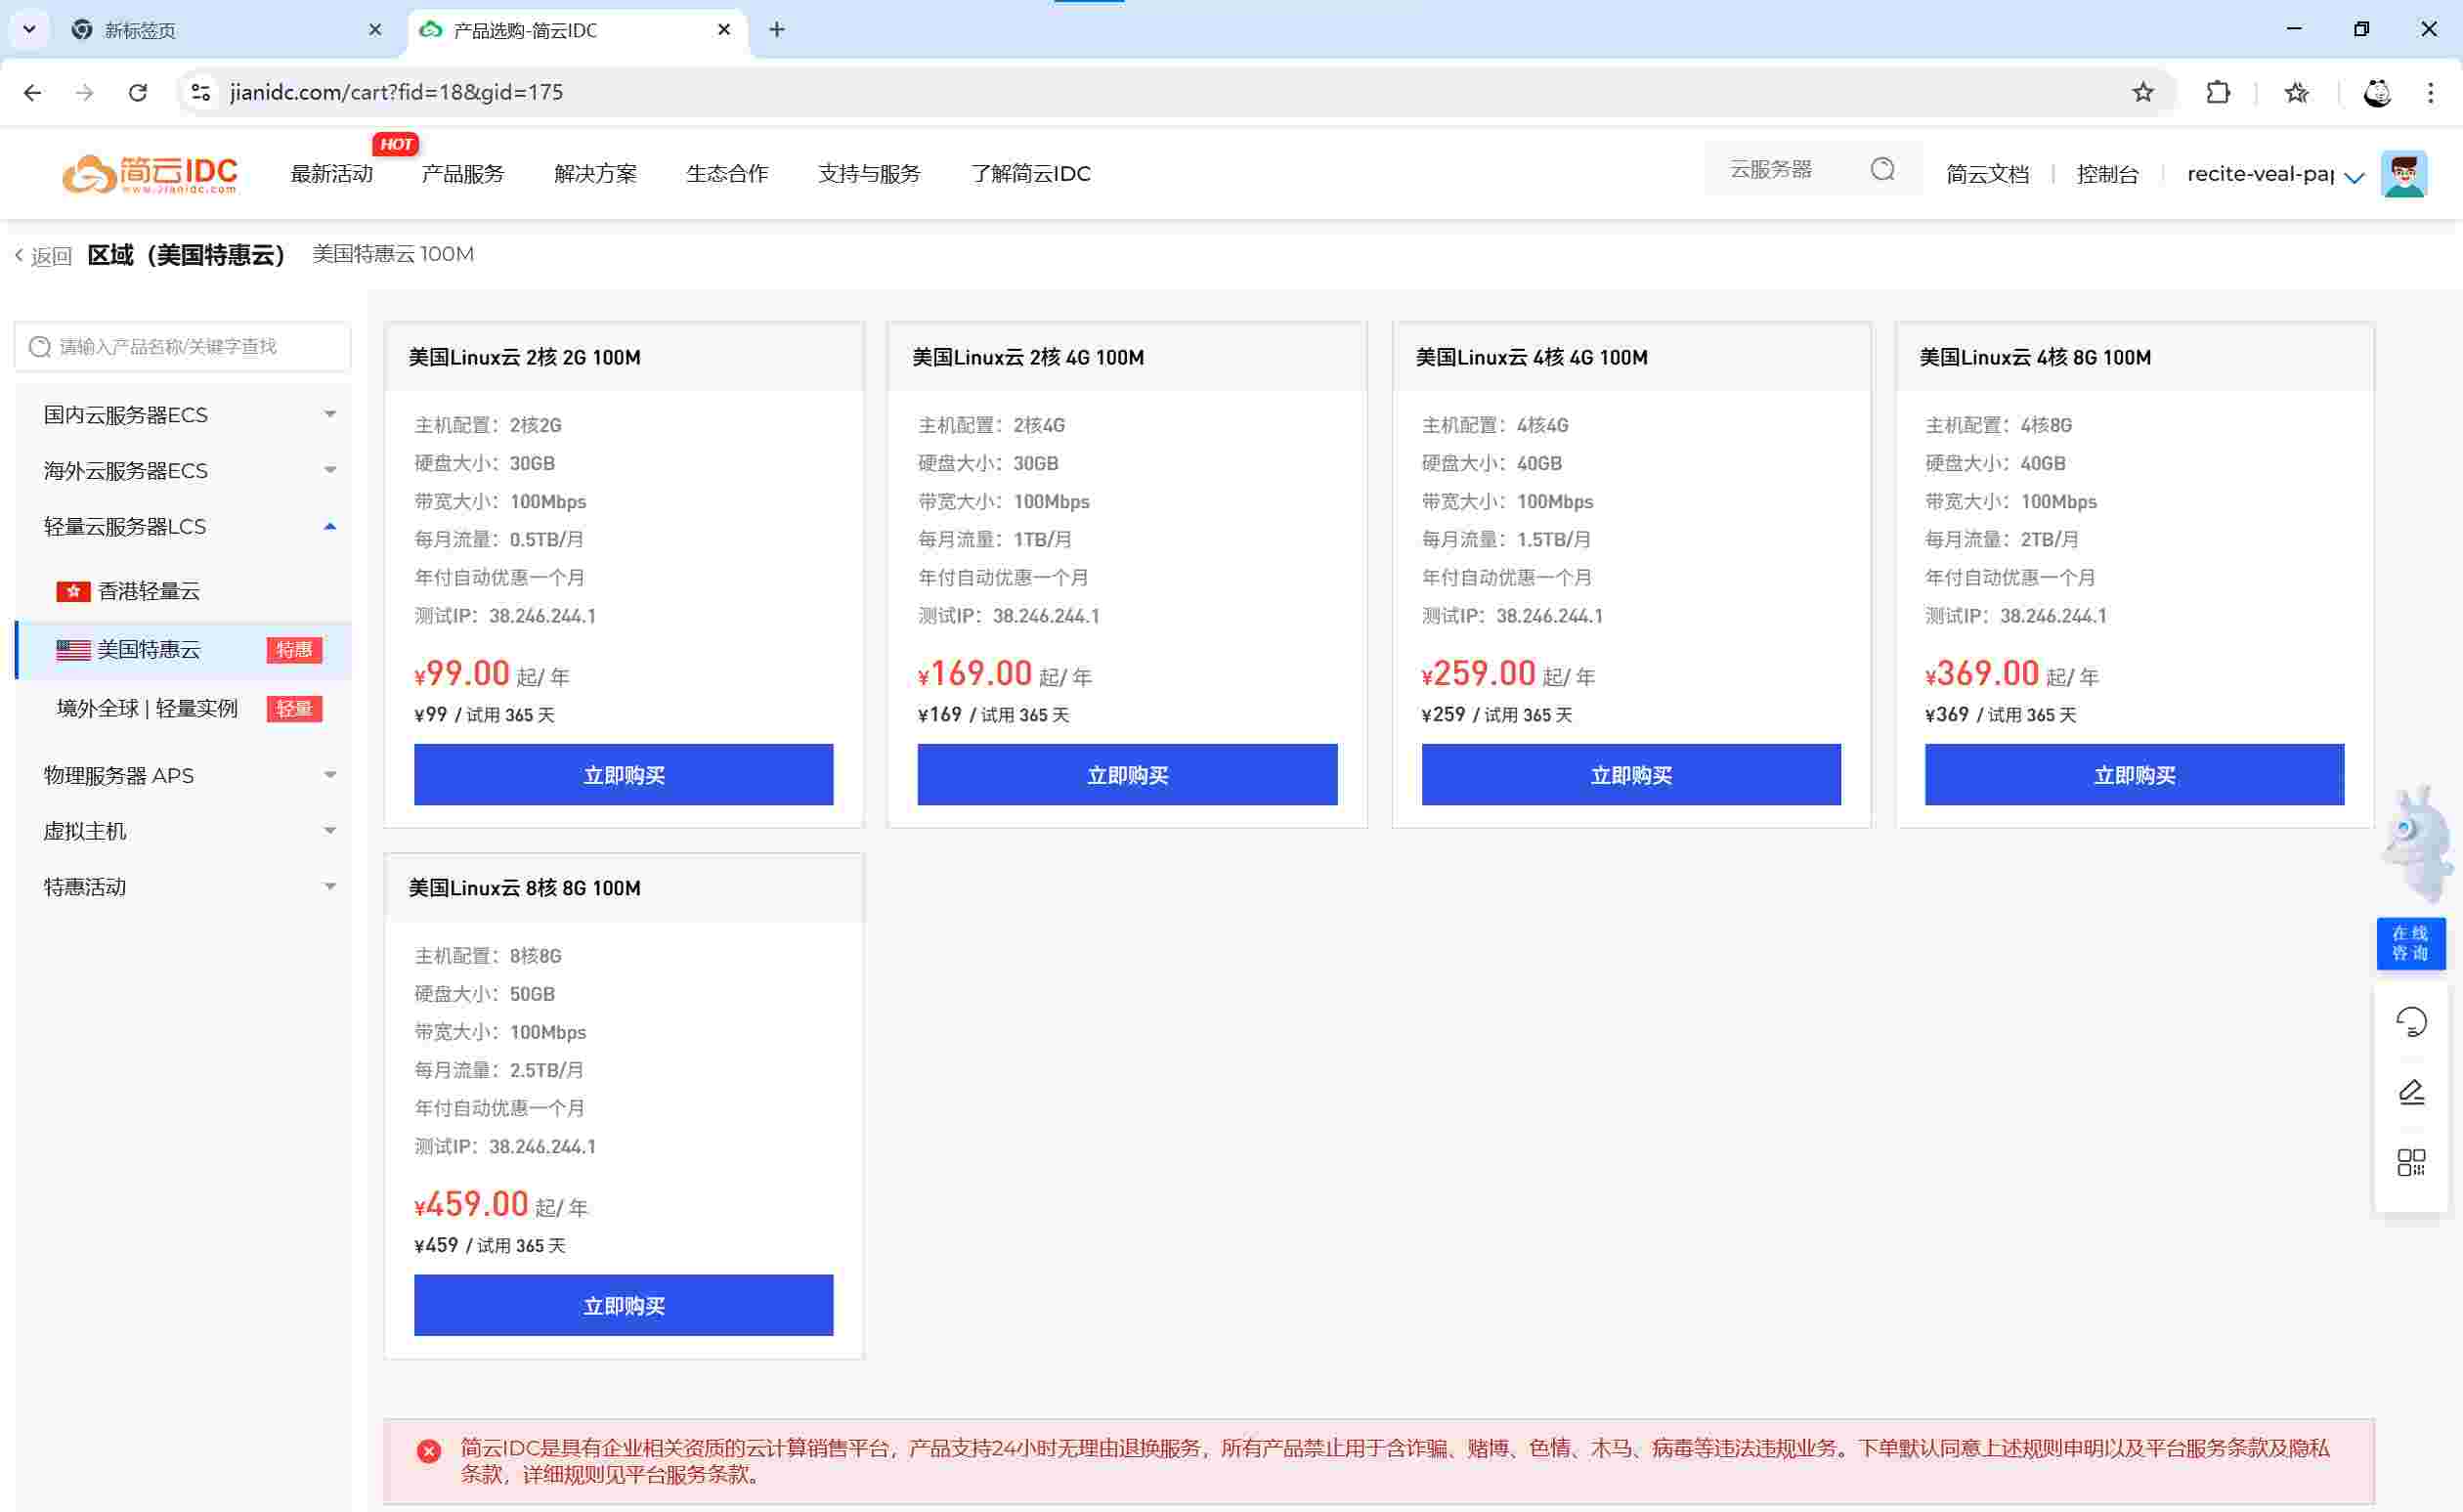
Task: Collapse 轻量云服务器LCS category
Action: [183, 527]
